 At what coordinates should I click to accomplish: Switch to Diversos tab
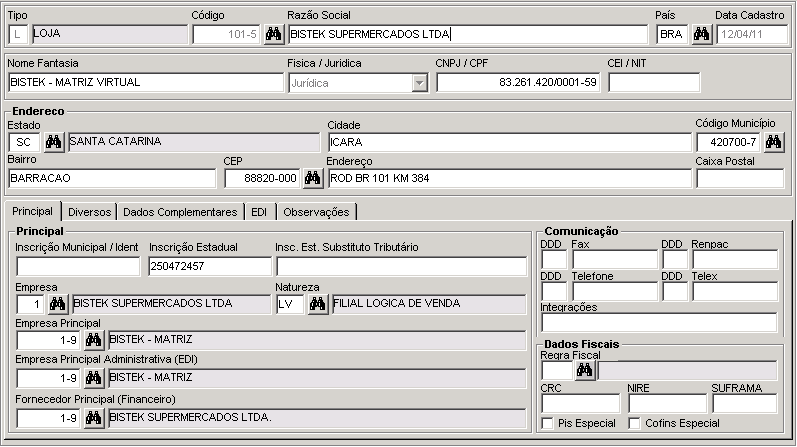(x=89, y=212)
